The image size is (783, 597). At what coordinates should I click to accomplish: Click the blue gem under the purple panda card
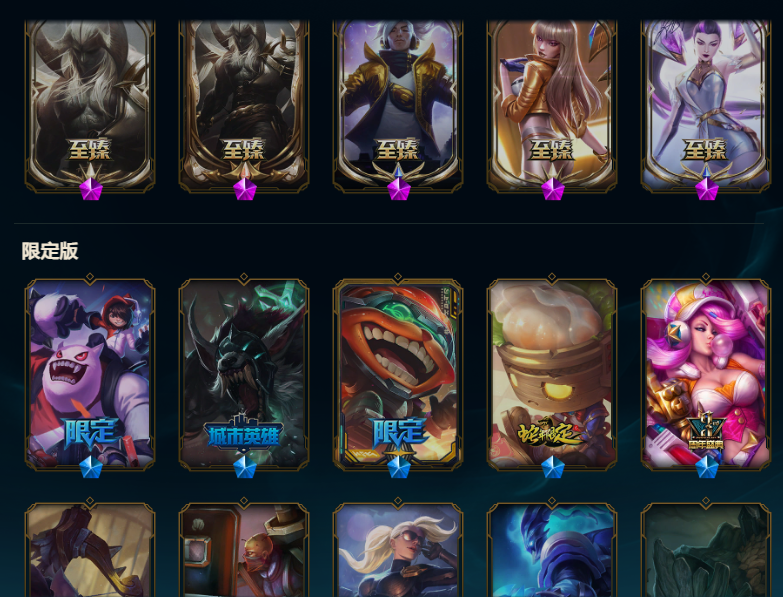coord(91,468)
